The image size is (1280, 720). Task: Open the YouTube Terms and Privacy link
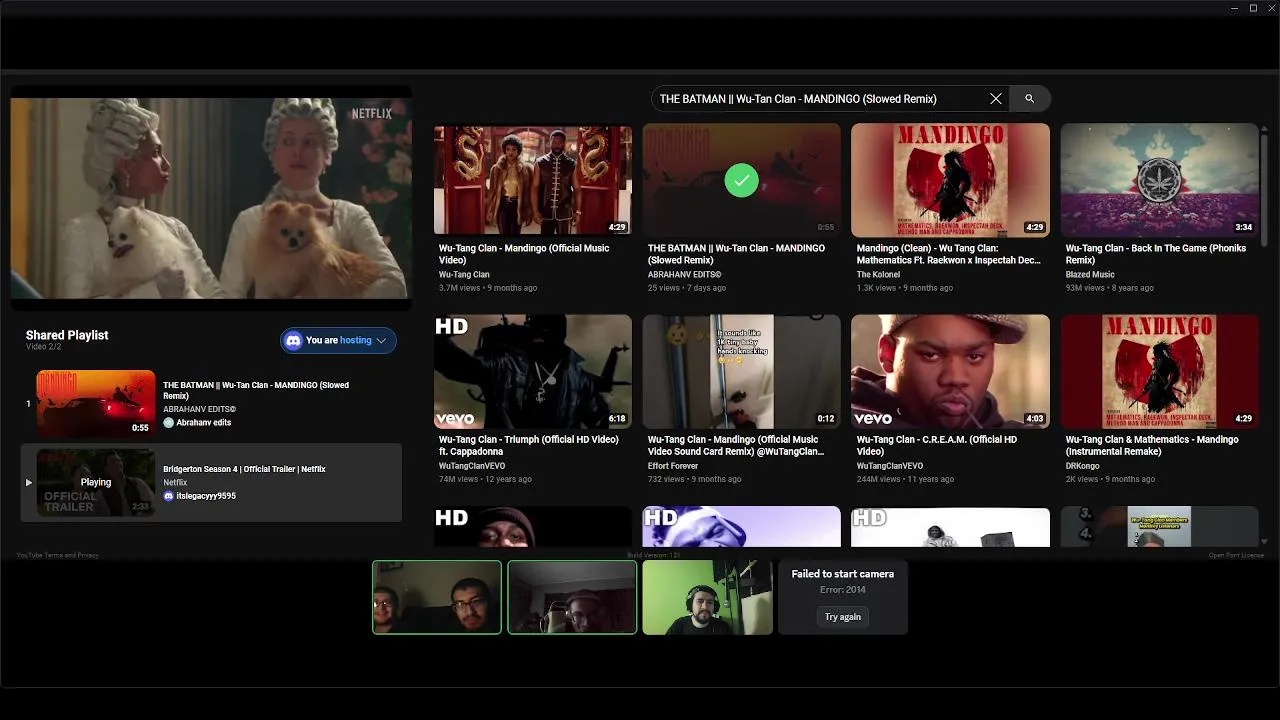pyautogui.click(x=58, y=555)
